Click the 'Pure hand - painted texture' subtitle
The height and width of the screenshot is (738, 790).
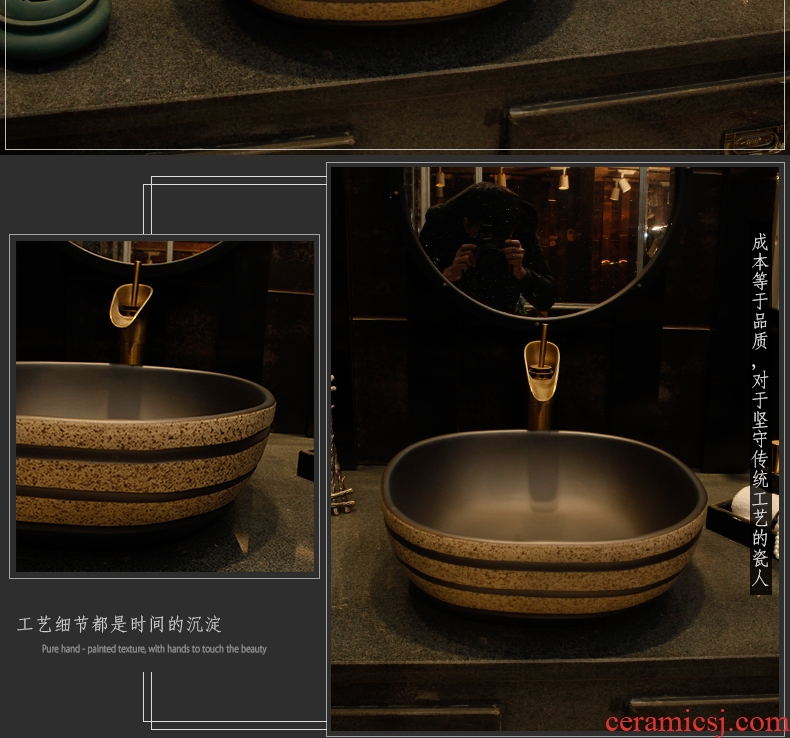click(154, 649)
